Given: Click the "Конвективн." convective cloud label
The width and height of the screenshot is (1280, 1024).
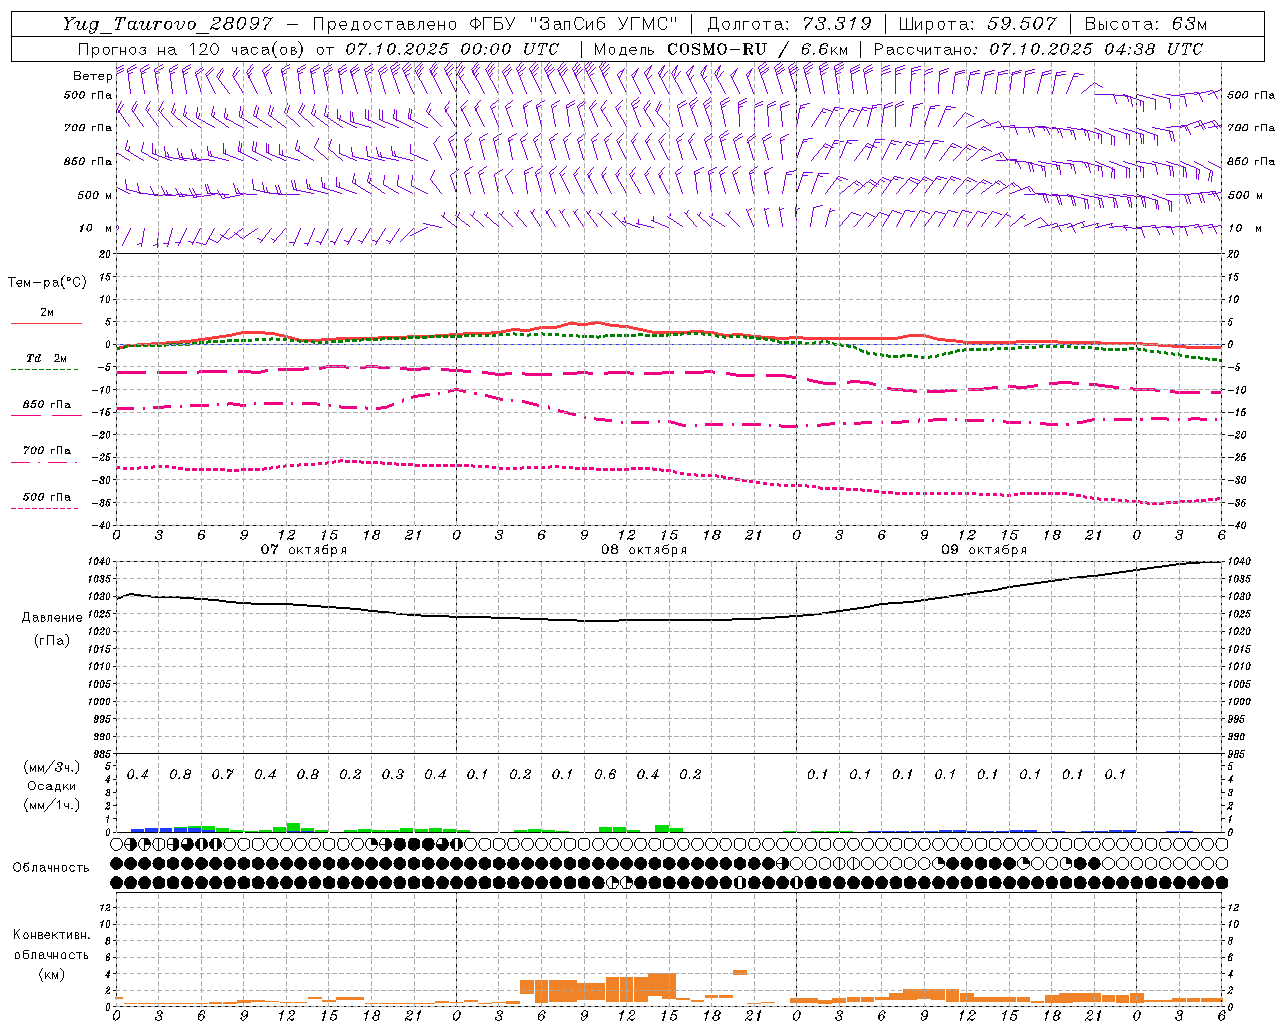Looking at the screenshot, I should [x=51, y=935].
